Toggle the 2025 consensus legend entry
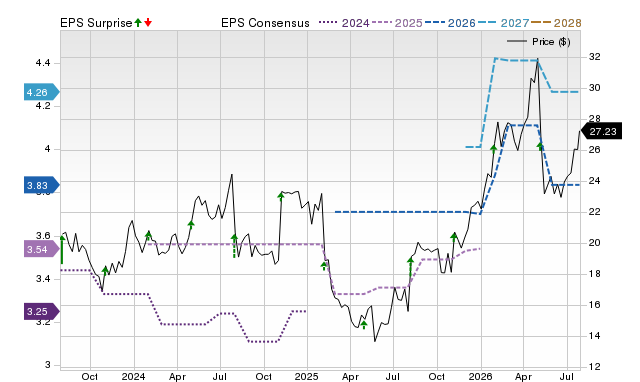Screen dimensions: 640x382 tap(397, 23)
